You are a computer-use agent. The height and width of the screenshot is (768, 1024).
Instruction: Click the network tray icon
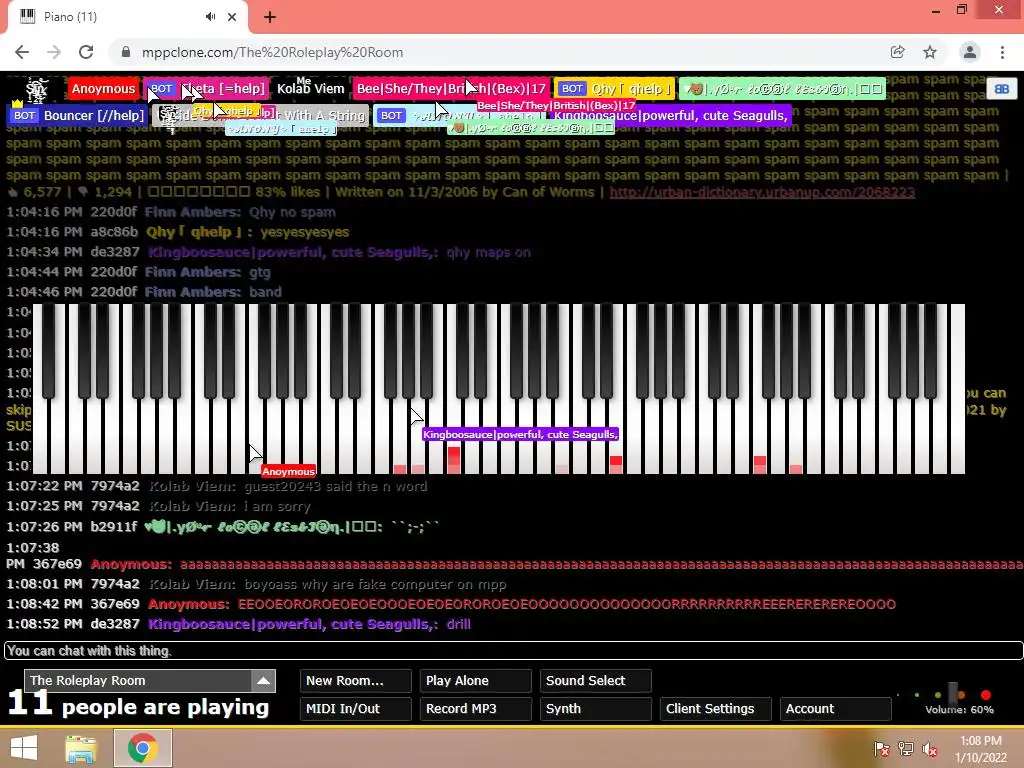point(906,749)
